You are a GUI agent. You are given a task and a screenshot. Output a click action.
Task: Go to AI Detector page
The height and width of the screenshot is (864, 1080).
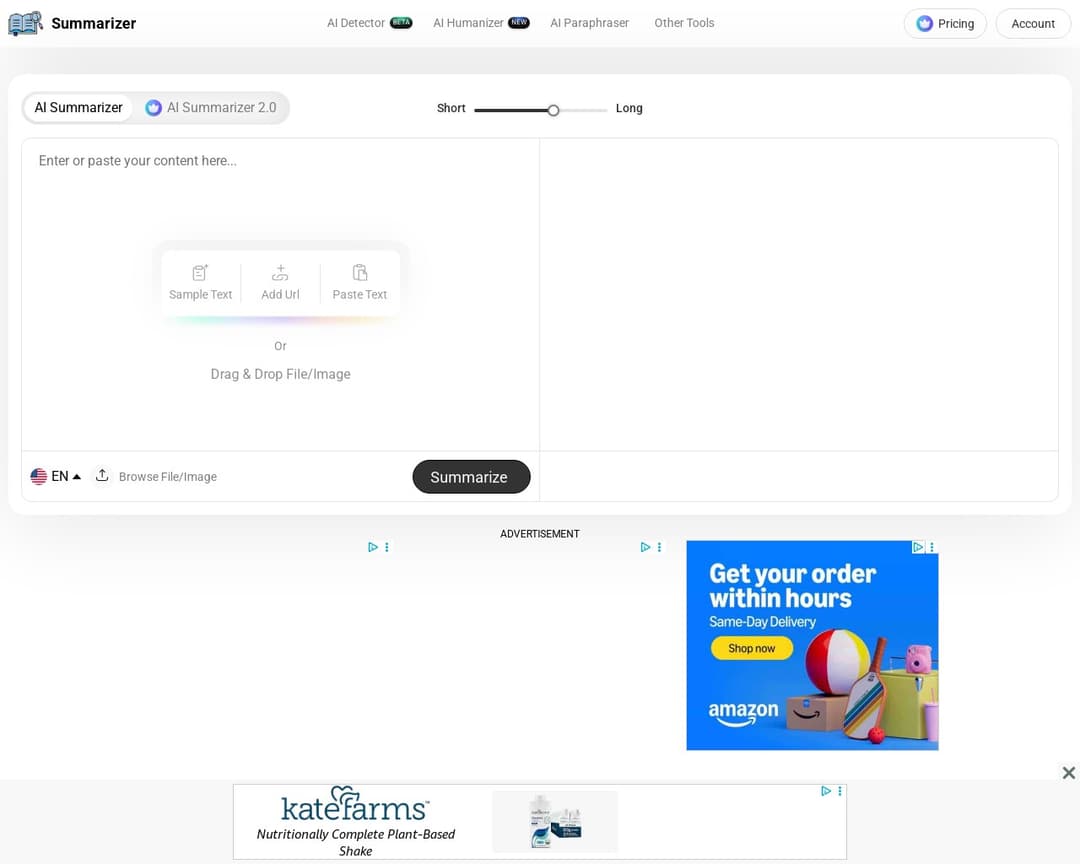pyautogui.click(x=356, y=23)
